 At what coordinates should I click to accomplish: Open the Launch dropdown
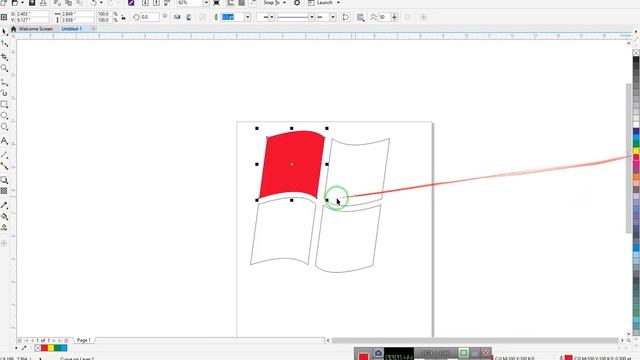tap(324, 2)
